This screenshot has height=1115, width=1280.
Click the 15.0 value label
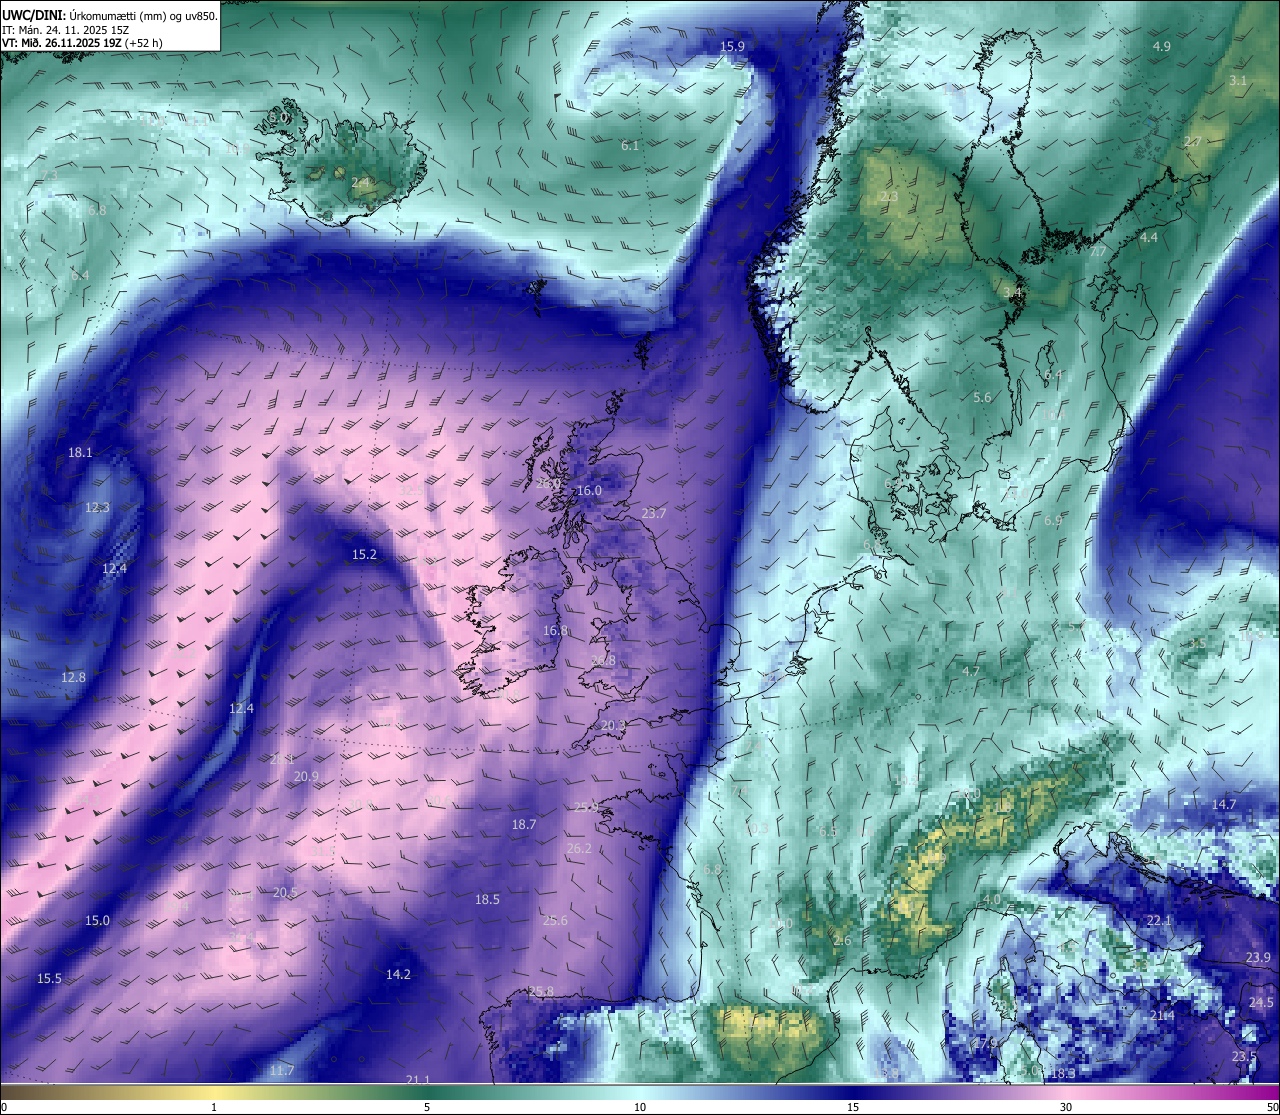[97, 921]
